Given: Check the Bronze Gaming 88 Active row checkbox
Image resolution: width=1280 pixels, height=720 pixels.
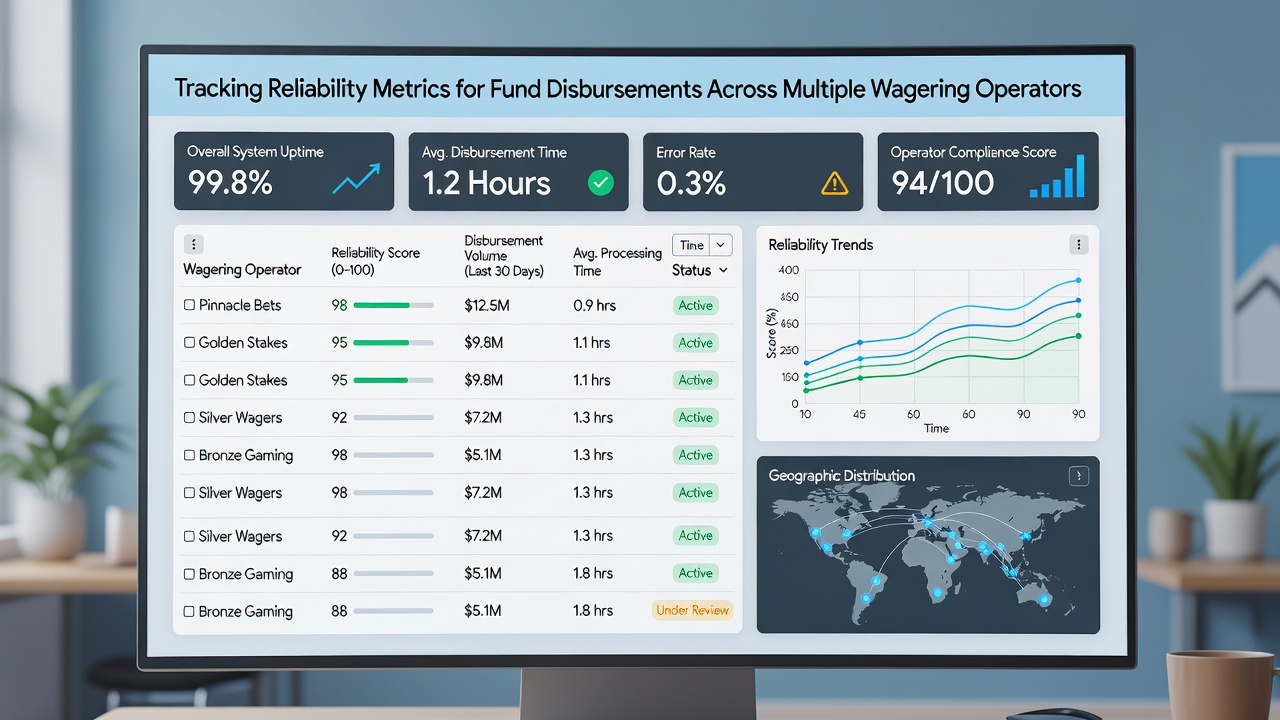Looking at the screenshot, I should click(x=189, y=574).
